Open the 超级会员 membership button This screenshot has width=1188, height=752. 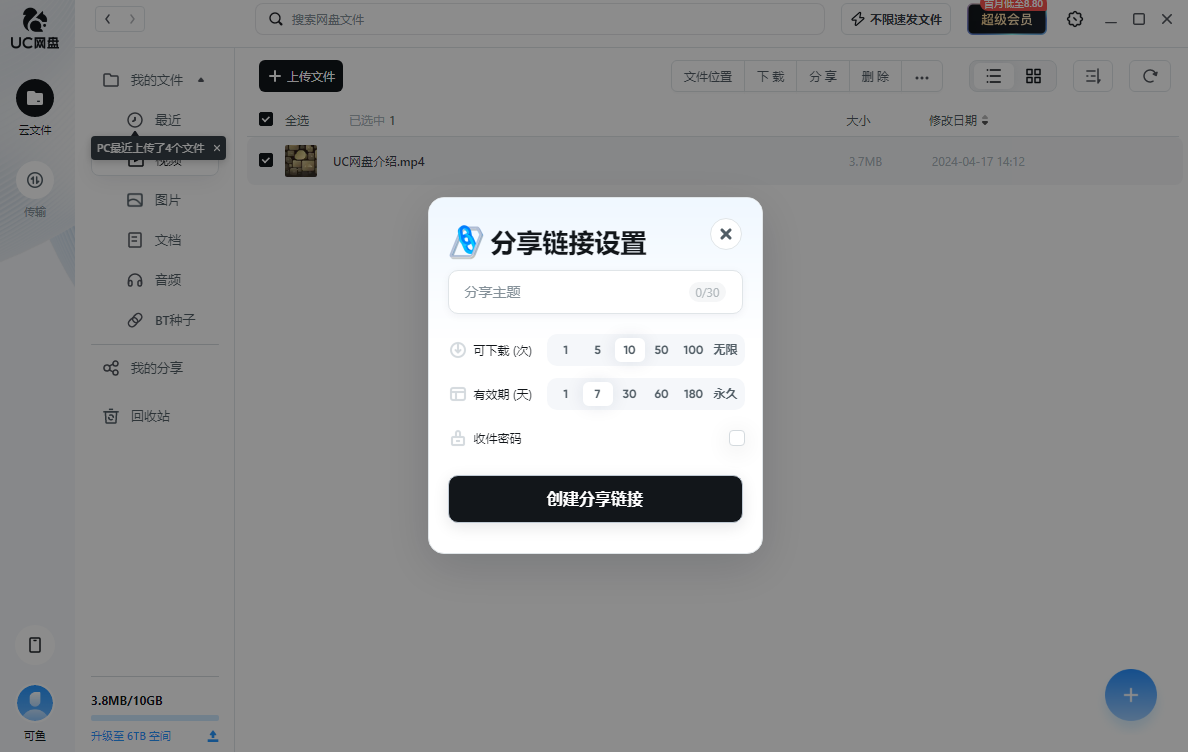click(1006, 19)
